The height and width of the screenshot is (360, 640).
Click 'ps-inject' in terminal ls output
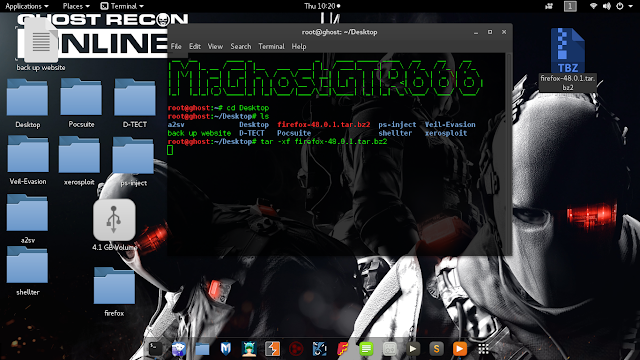point(397,124)
